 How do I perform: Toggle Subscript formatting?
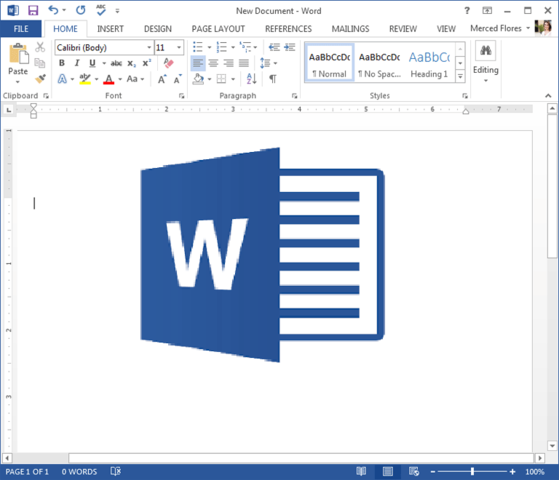(132, 63)
